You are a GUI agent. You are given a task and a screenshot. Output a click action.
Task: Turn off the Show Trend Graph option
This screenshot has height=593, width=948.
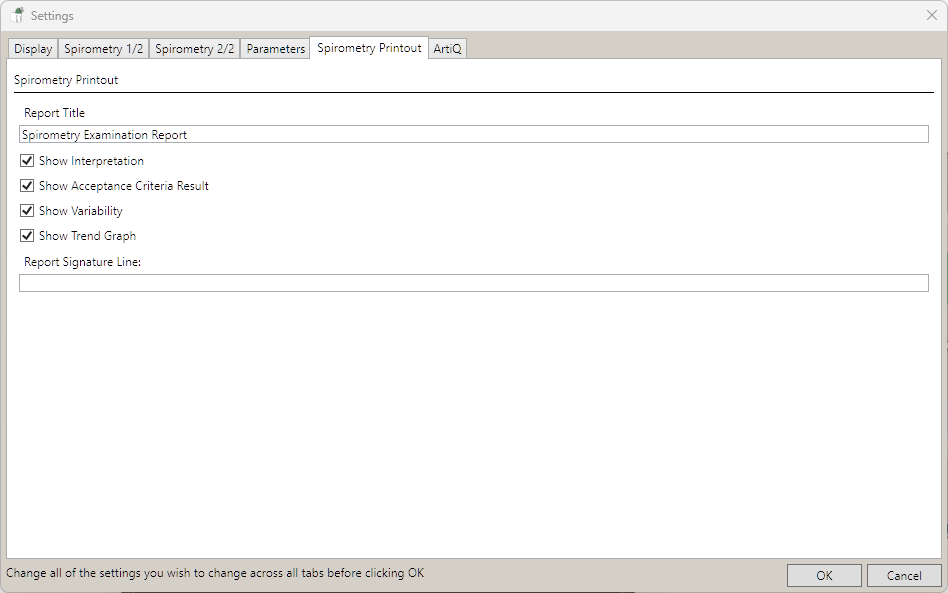(x=27, y=236)
